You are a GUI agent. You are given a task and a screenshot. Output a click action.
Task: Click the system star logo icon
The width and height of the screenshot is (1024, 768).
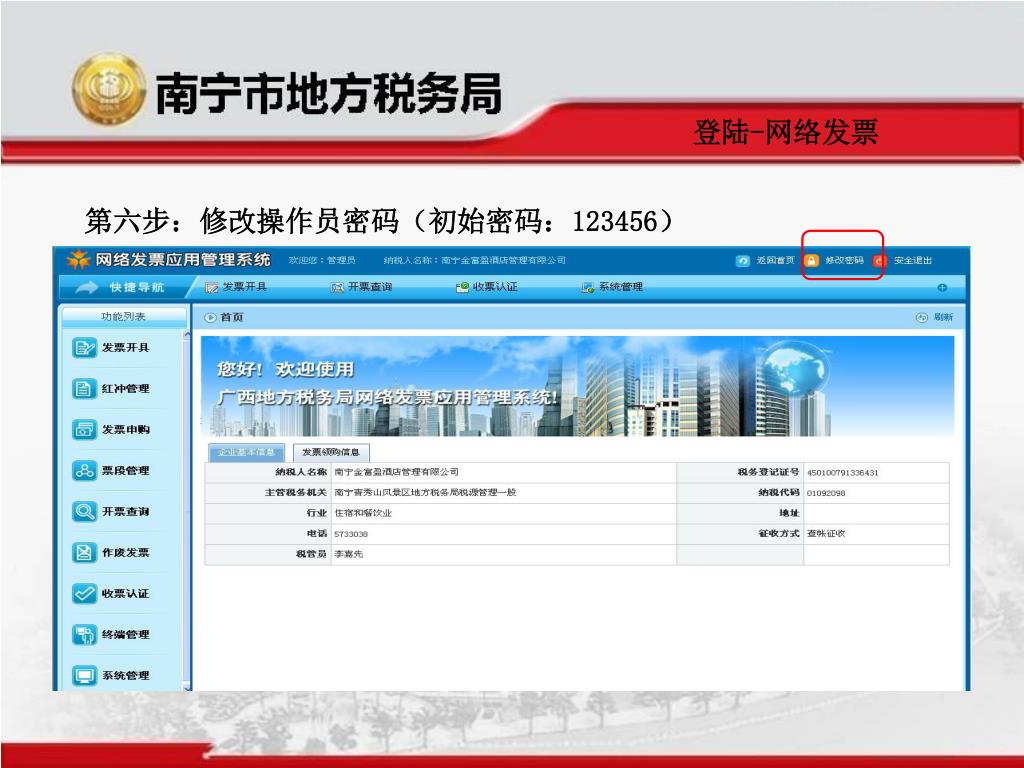coord(78,260)
